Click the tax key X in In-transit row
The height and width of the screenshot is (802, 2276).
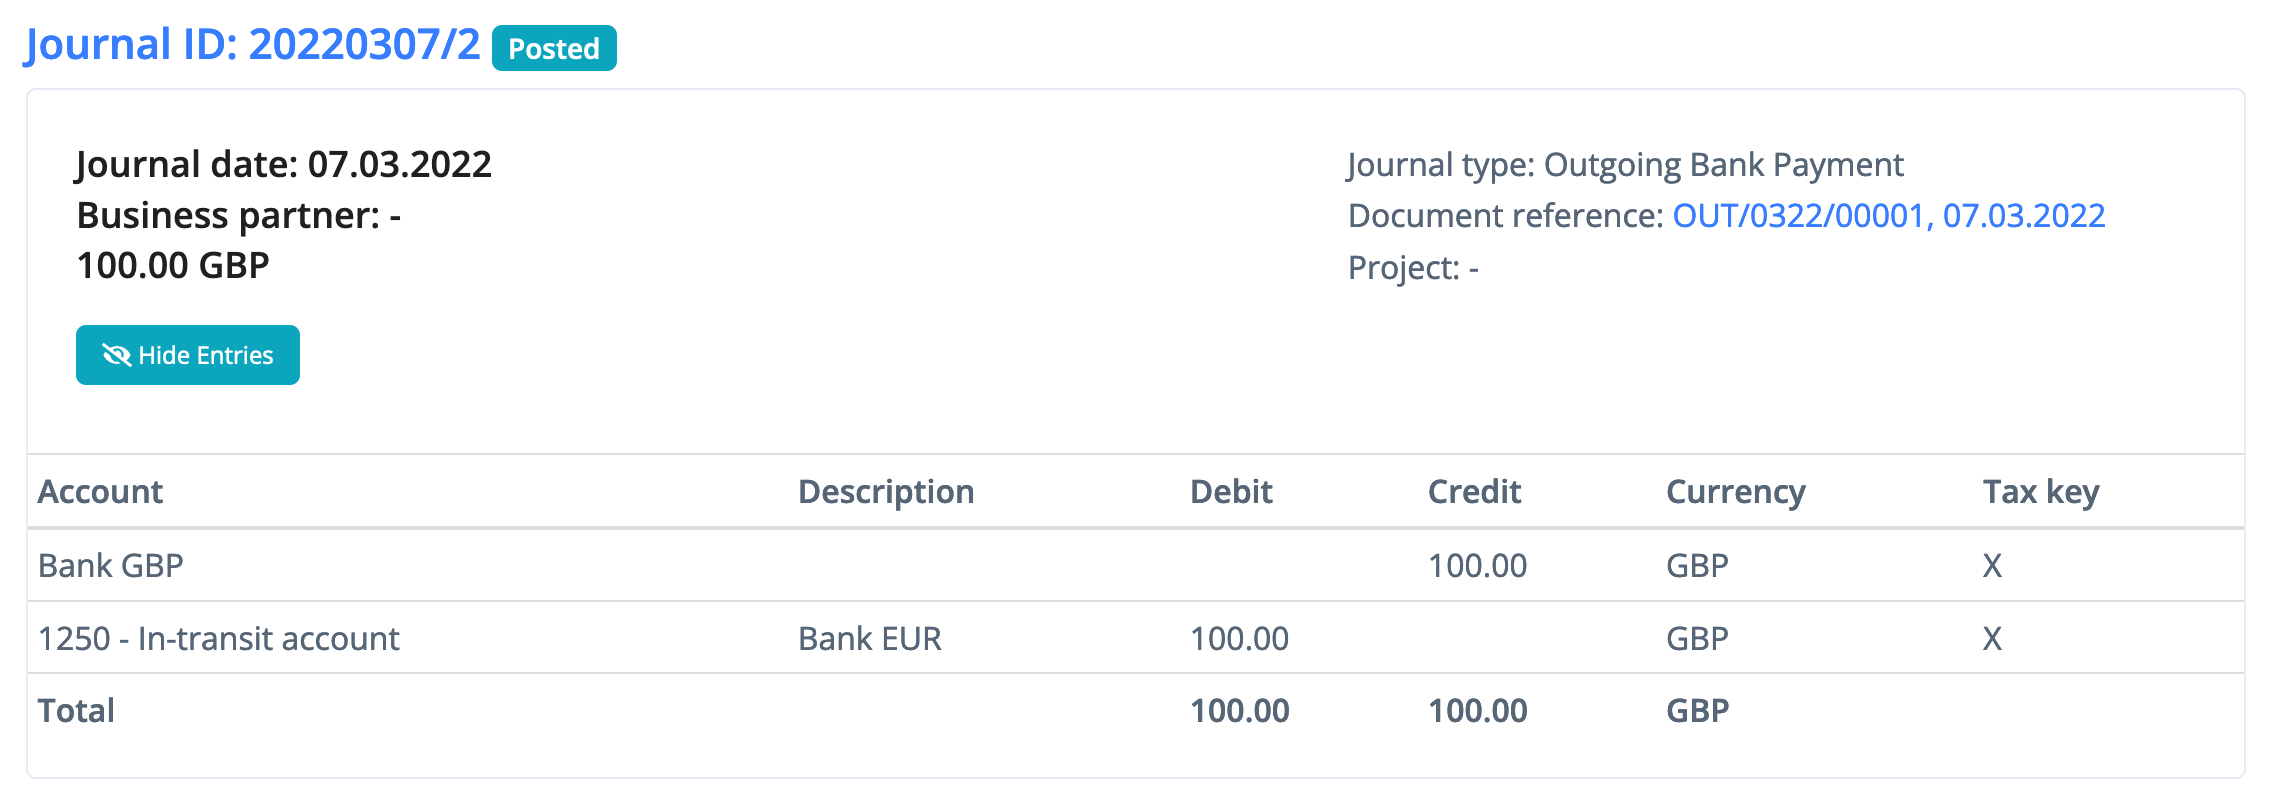click(x=1992, y=639)
